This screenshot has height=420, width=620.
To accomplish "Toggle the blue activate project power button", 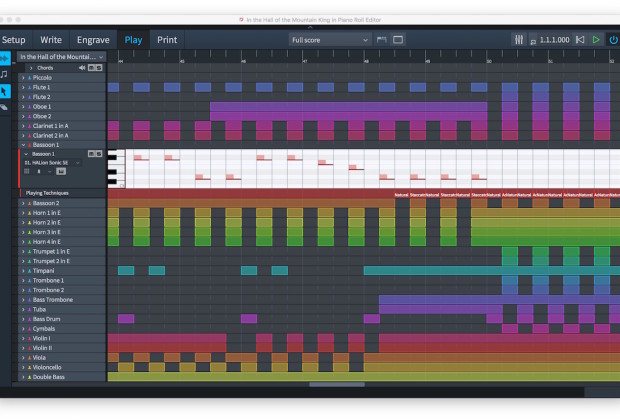I will click(613, 40).
